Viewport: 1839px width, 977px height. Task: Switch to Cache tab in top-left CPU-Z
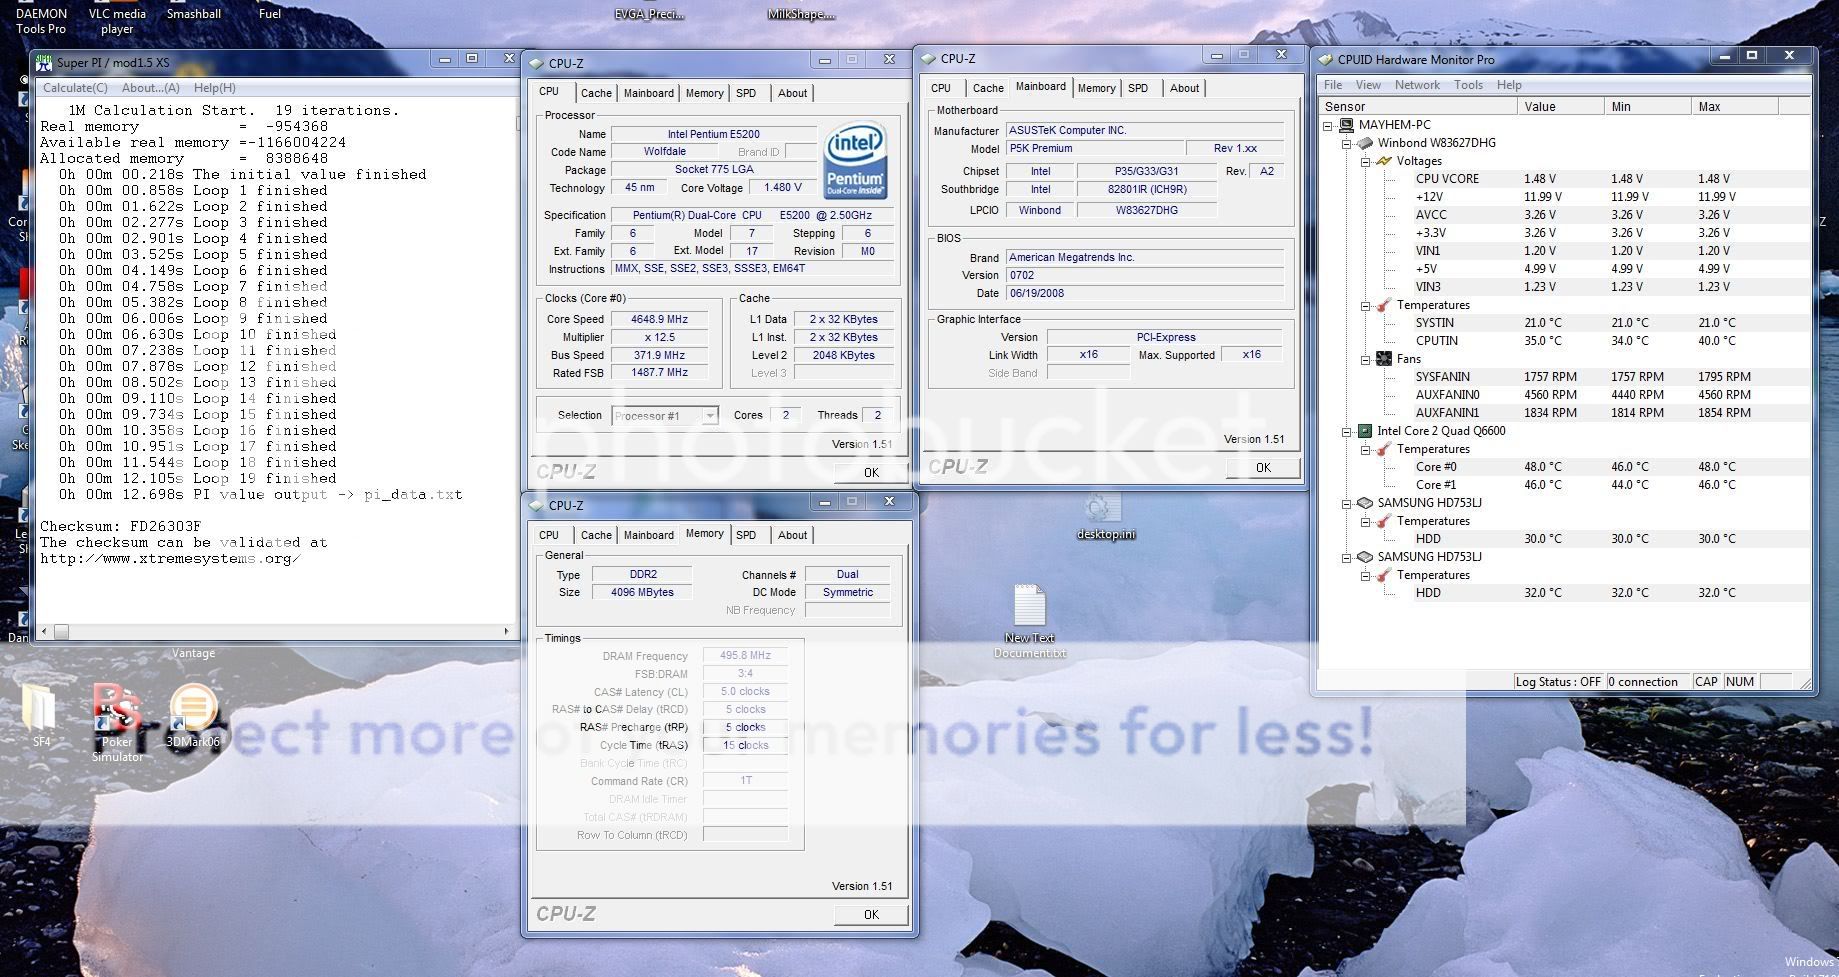pos(596,93)
